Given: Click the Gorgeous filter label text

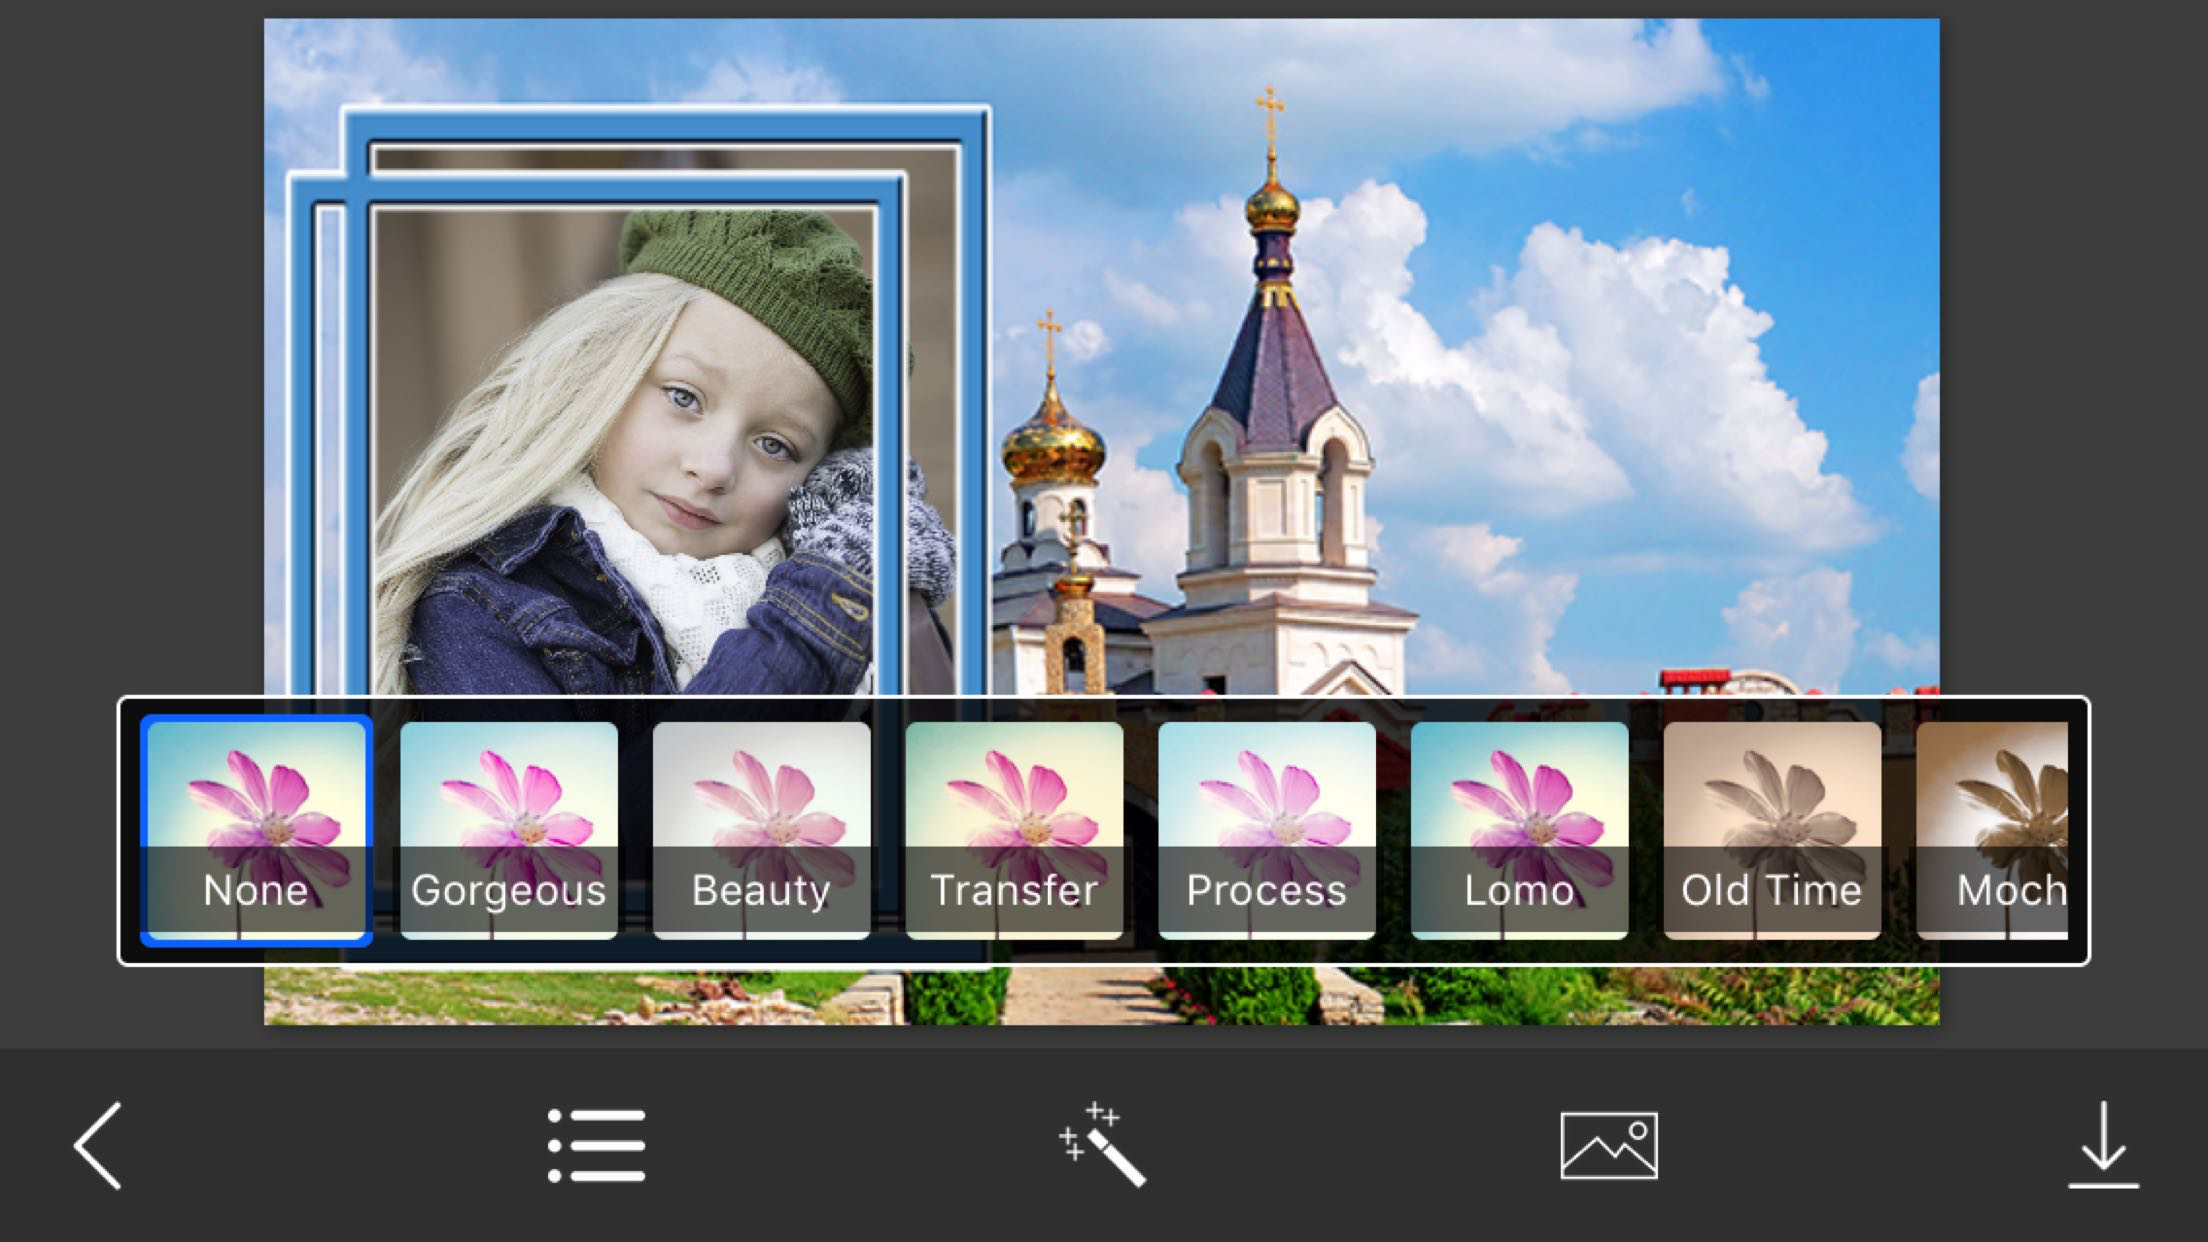Looking at the screenshot, I should (508, 890).
